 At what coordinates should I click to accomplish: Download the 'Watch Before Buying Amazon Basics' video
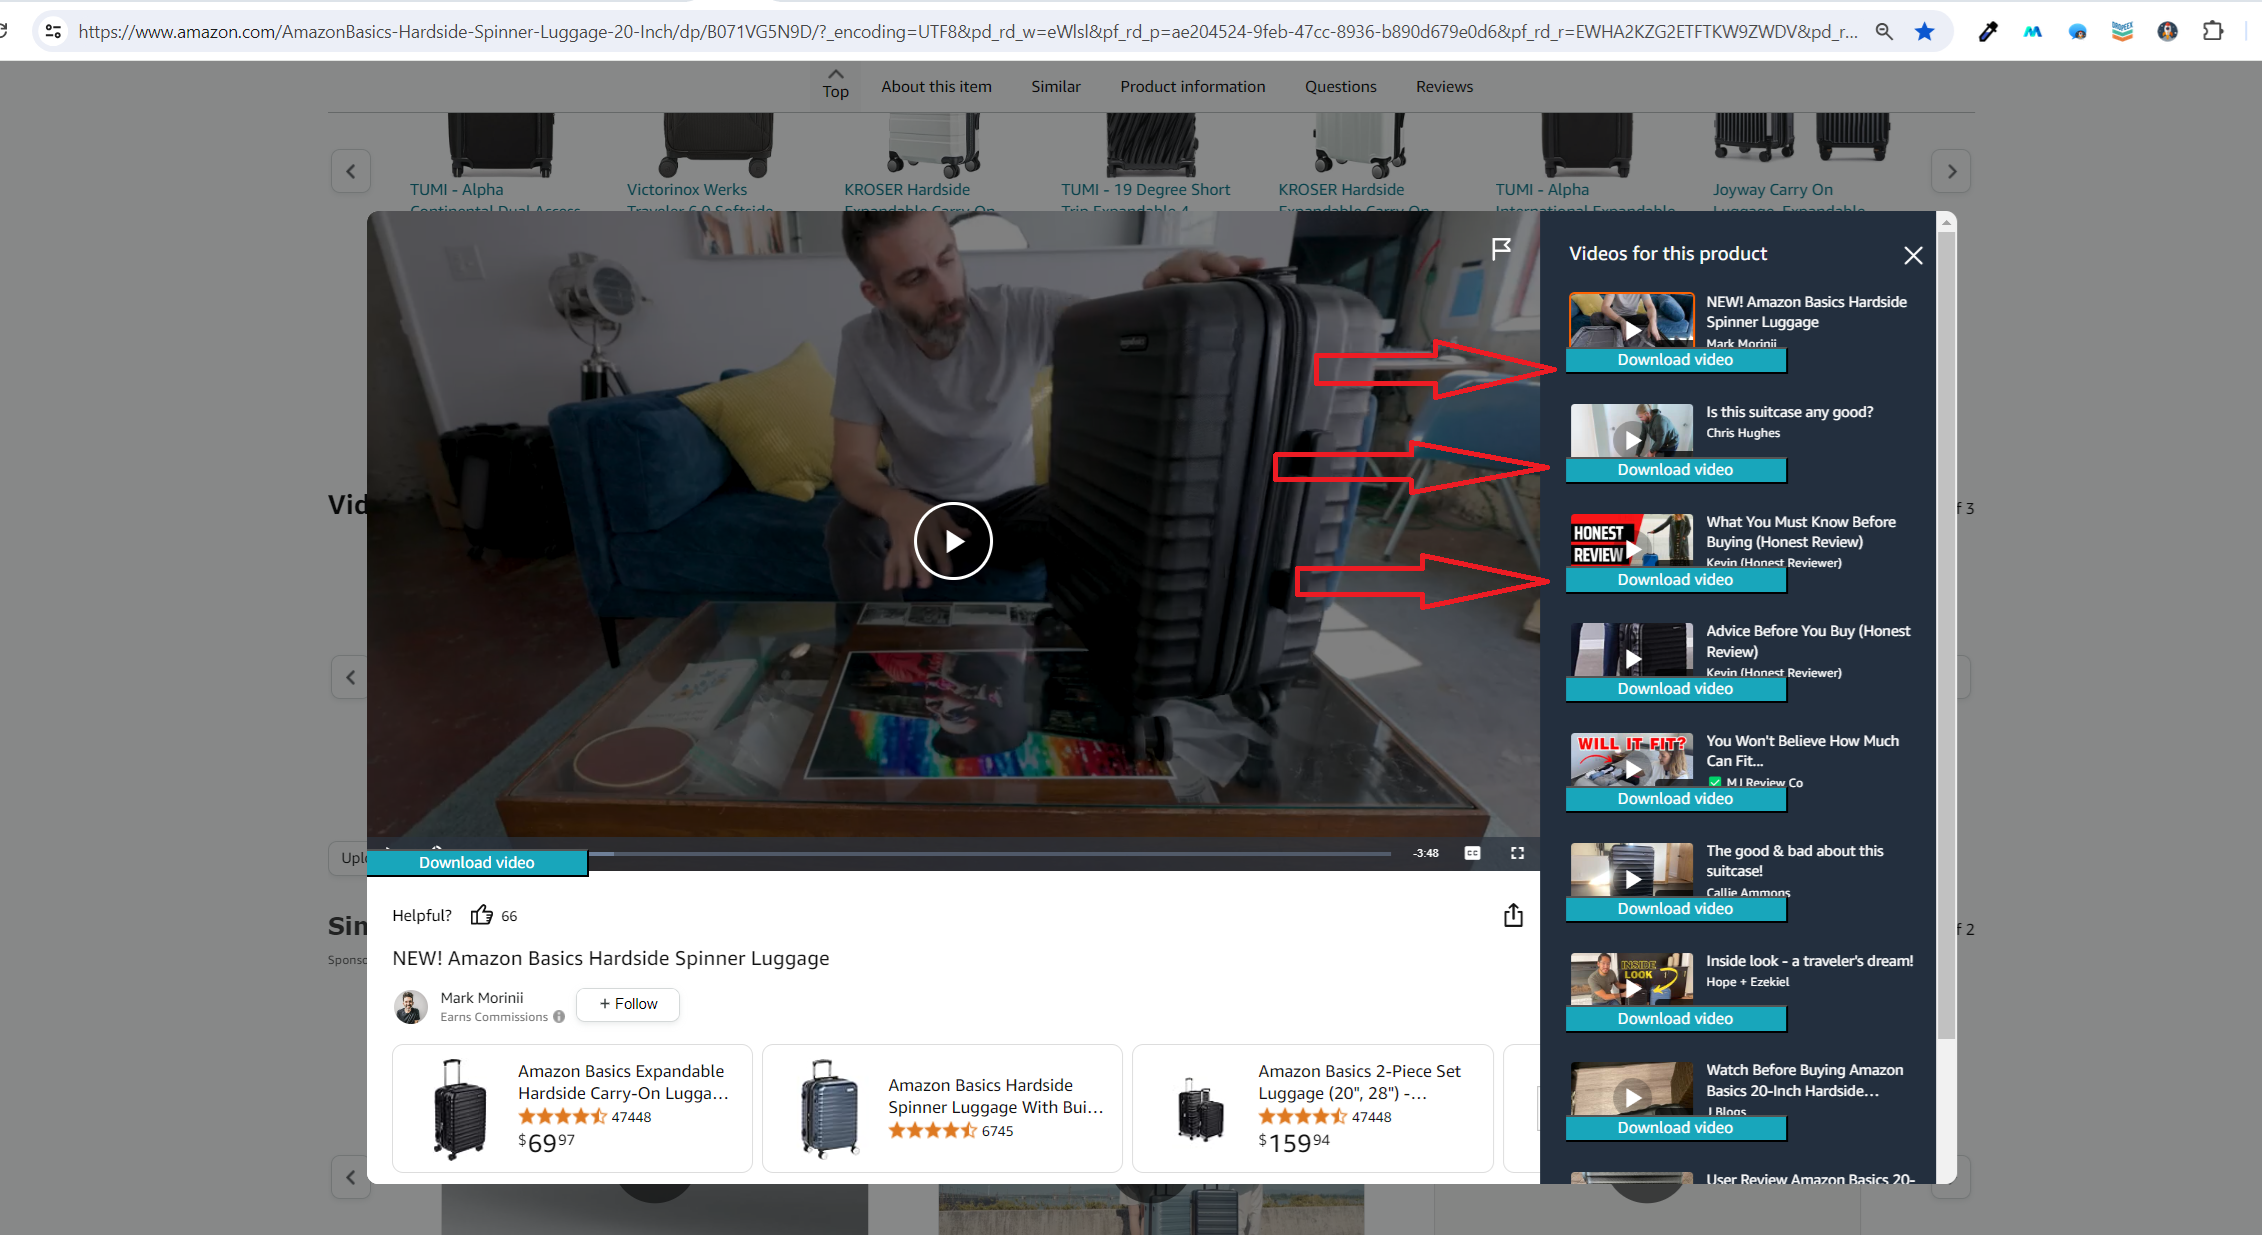click(1675, 1128)
